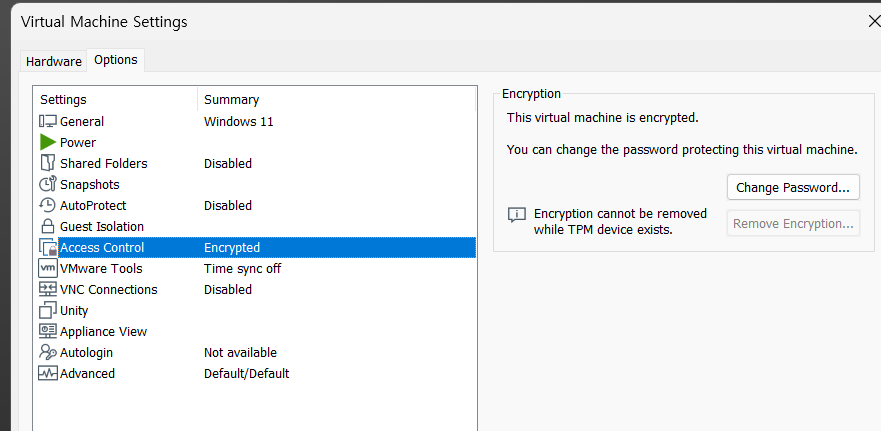This screenshot has width=881, height=431.
Task: Click the Change Password button
Action: click(x=793, y=187)
